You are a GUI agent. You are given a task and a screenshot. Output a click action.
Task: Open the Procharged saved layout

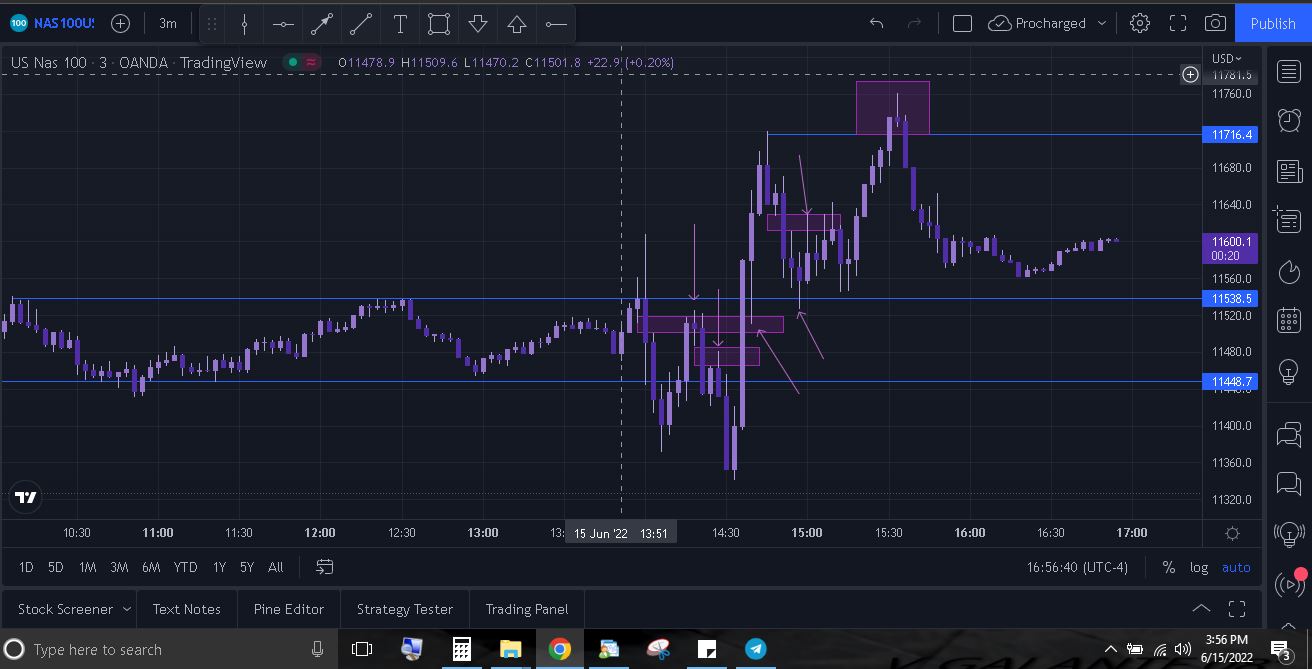click(1036, 23)
